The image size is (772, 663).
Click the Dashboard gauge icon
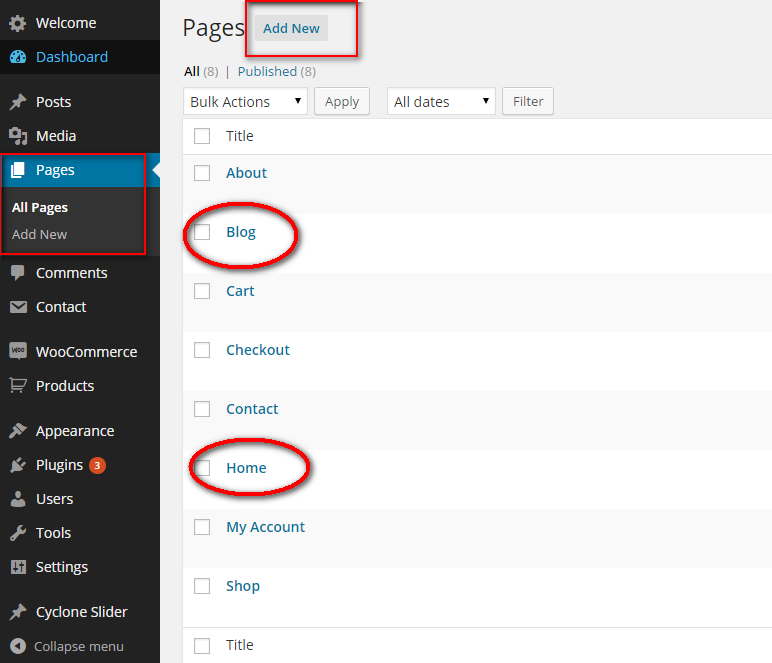click(x=18, y=57)
